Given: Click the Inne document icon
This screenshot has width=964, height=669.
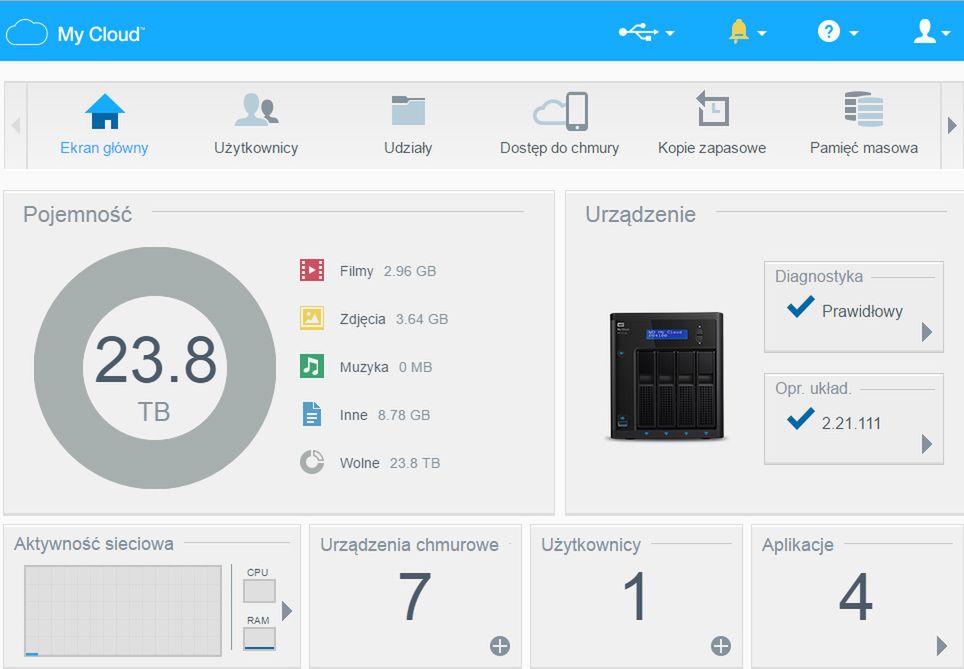Looking at the screenshot, I should pyautogui.click(x=312, y=414).
